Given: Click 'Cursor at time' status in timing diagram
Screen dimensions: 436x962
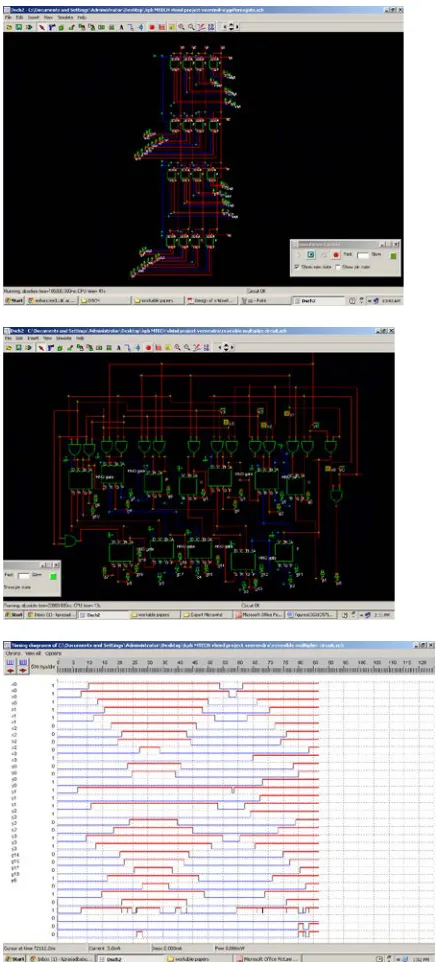Looking at the screenshot, I should point(27,949).
